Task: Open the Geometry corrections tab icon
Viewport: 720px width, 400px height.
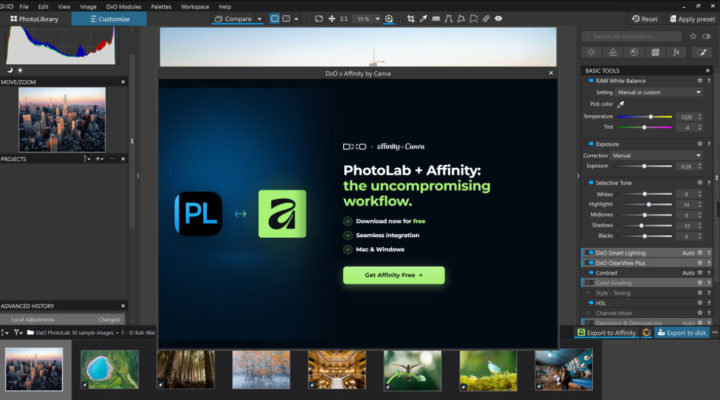Action: click(655, 52)
